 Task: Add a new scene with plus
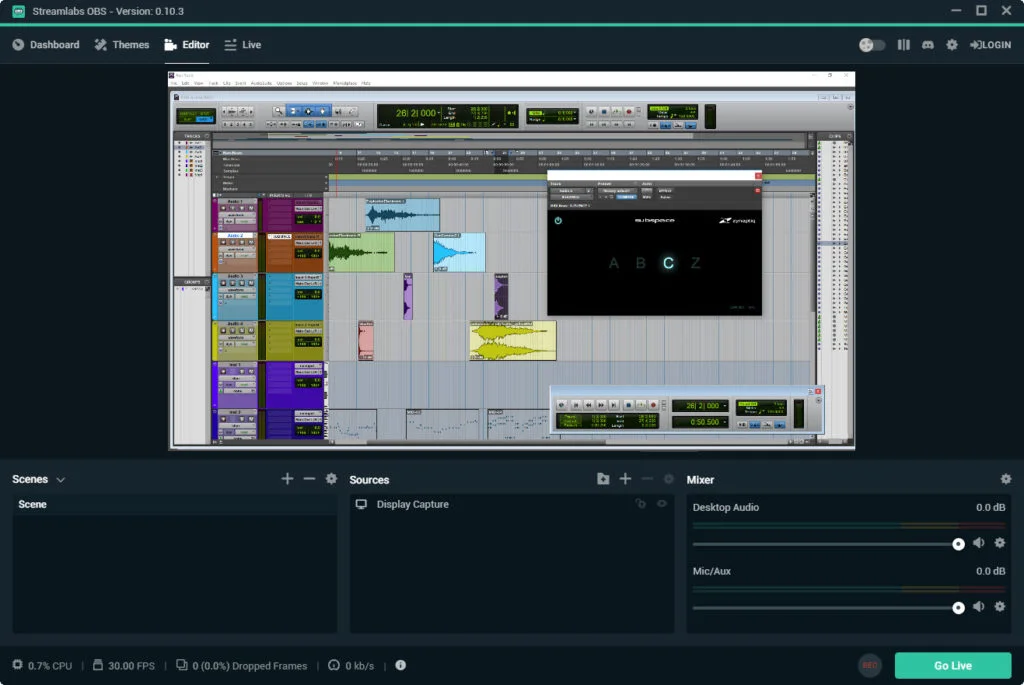click(x=287, y=479)
